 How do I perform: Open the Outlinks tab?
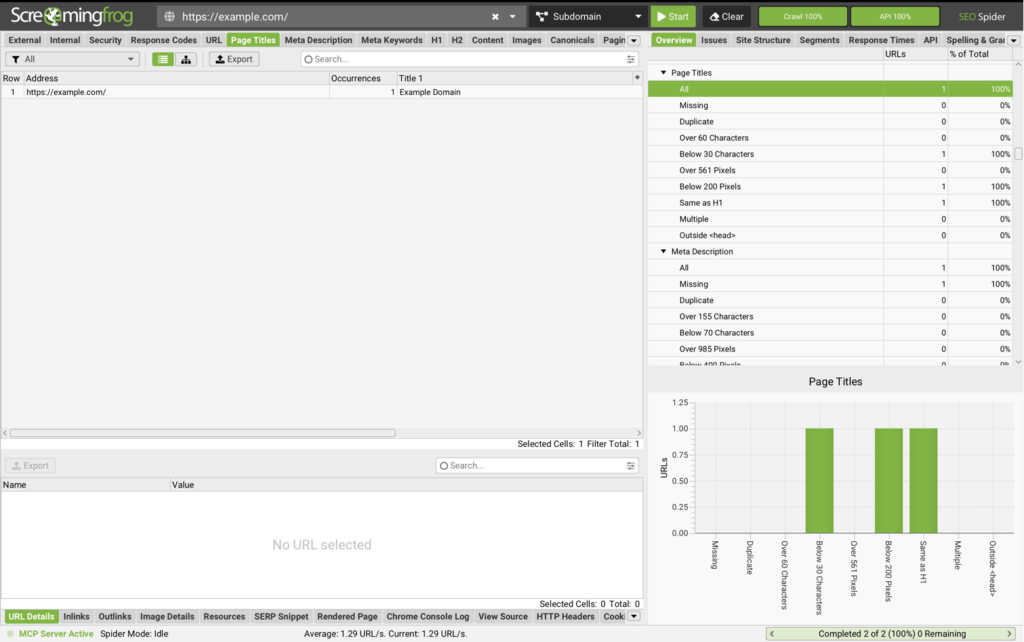(x=115, y=617)
